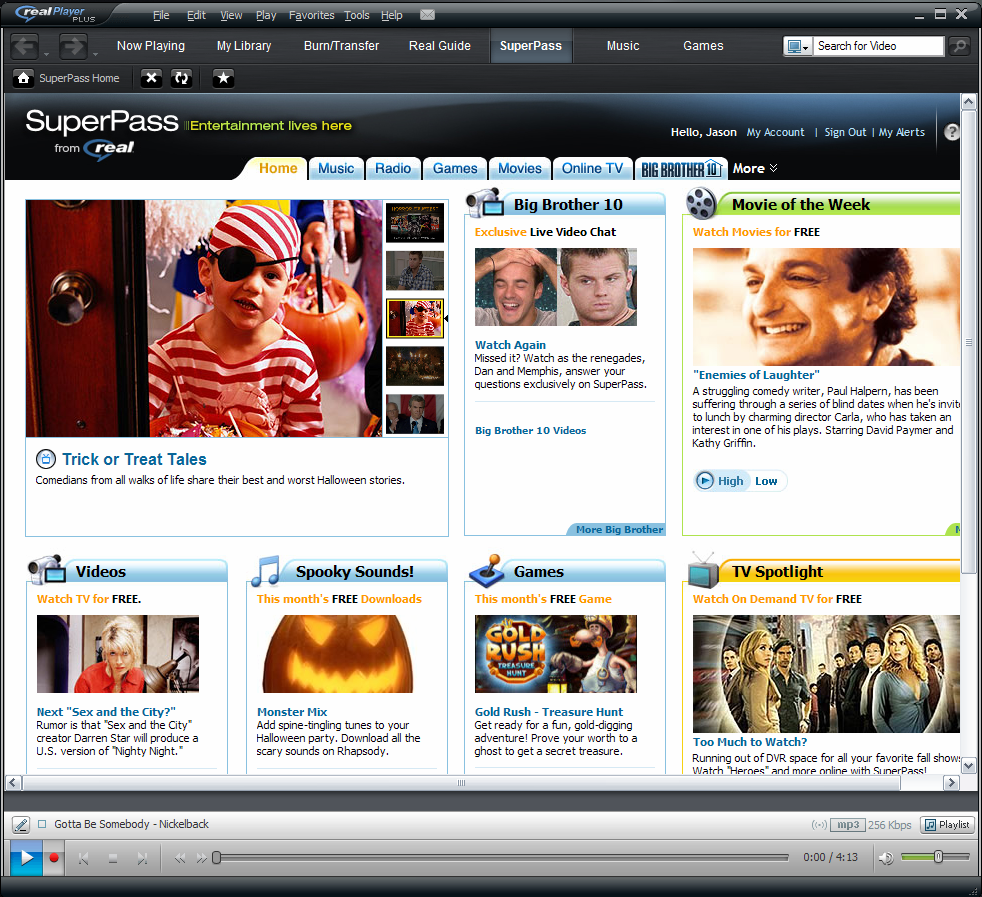Stop page loading with X toolbar button
This screenshot has height=897, width=982.
151,78
